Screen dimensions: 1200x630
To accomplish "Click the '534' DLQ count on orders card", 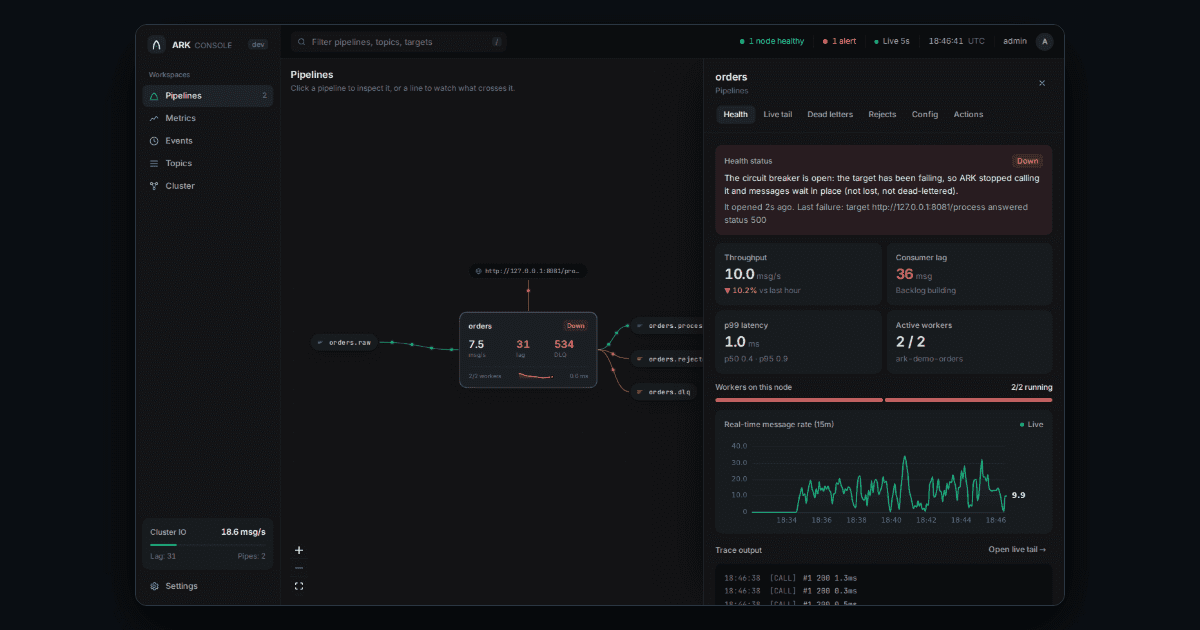I will [x=564, y=344].
